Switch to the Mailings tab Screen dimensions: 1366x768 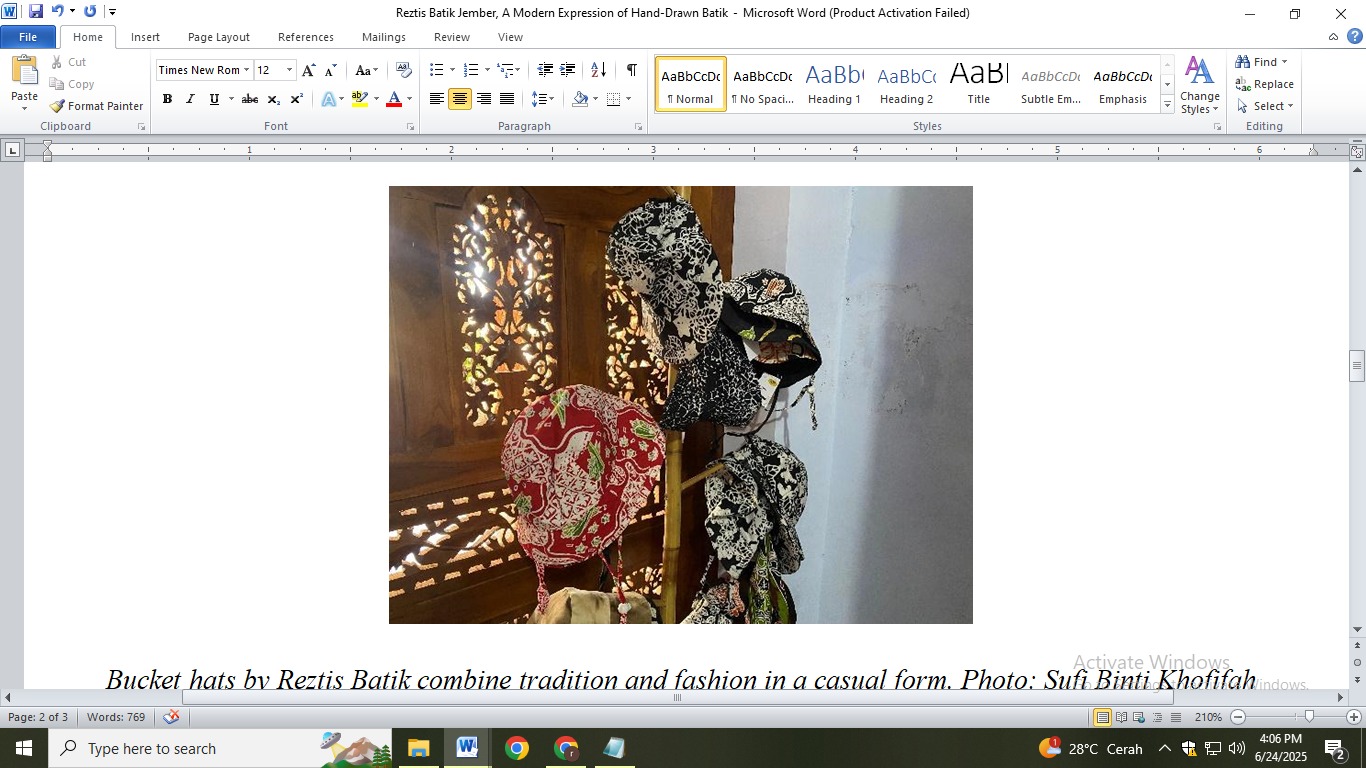383,36
